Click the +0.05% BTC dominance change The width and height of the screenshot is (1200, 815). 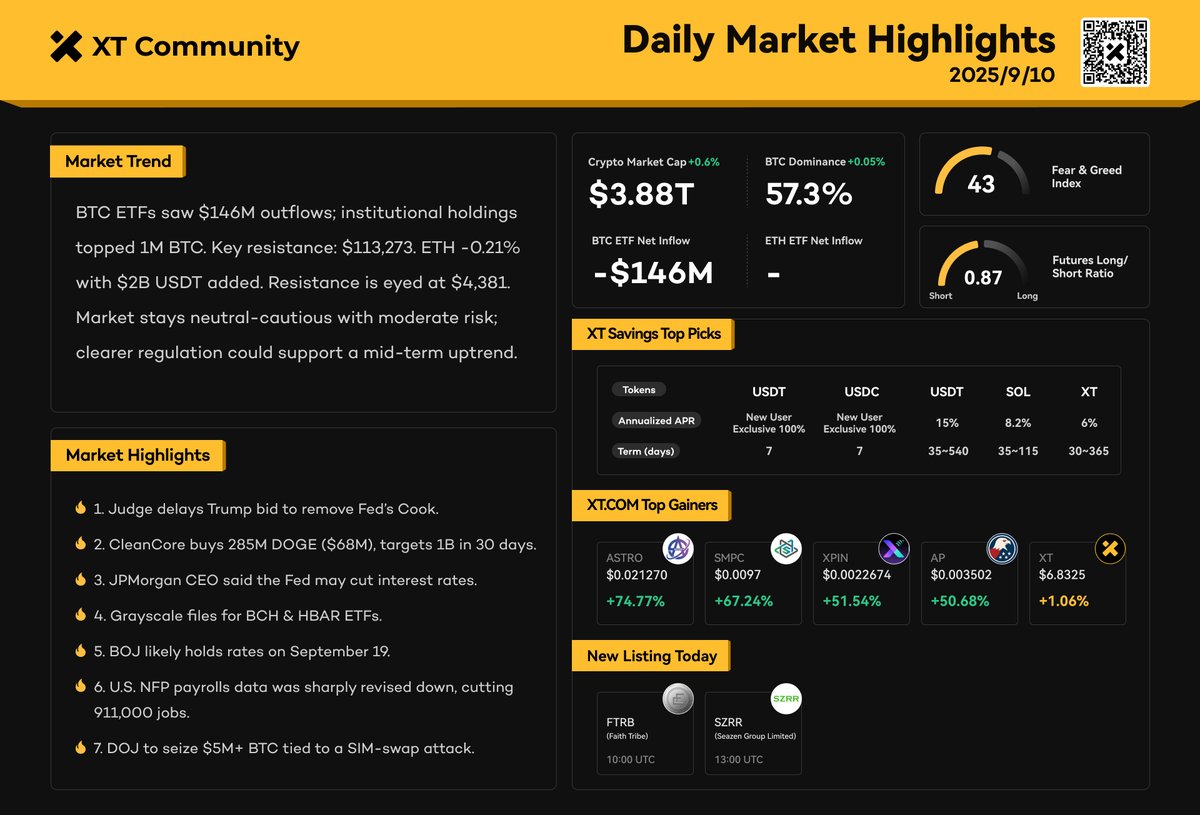coord(866,161)
